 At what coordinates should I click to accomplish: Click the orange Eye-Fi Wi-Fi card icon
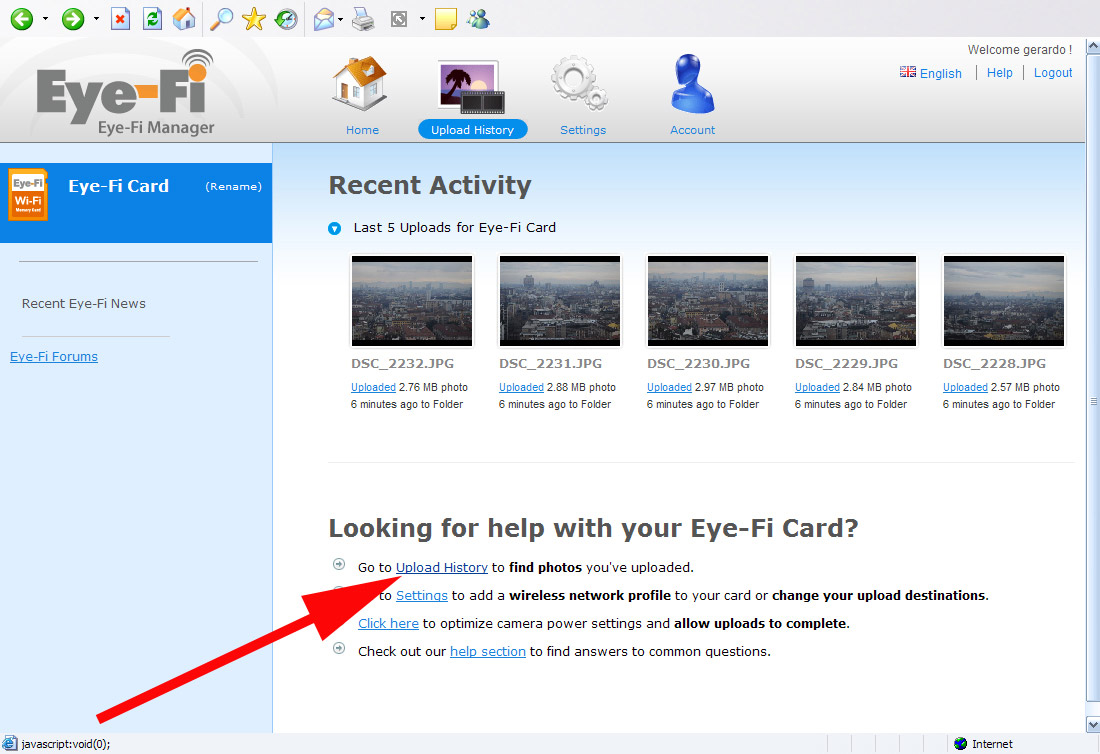(28, 195)
